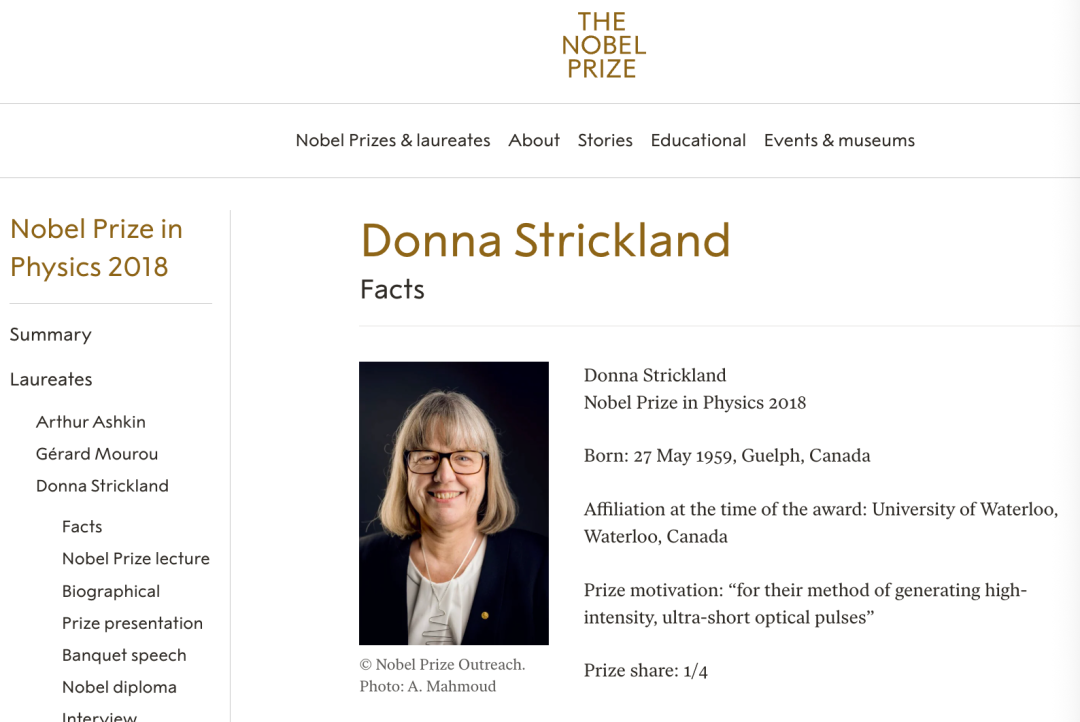Screen dimensions: 1080x722
Task: Open the Biographical page
Action: point(111,591)
